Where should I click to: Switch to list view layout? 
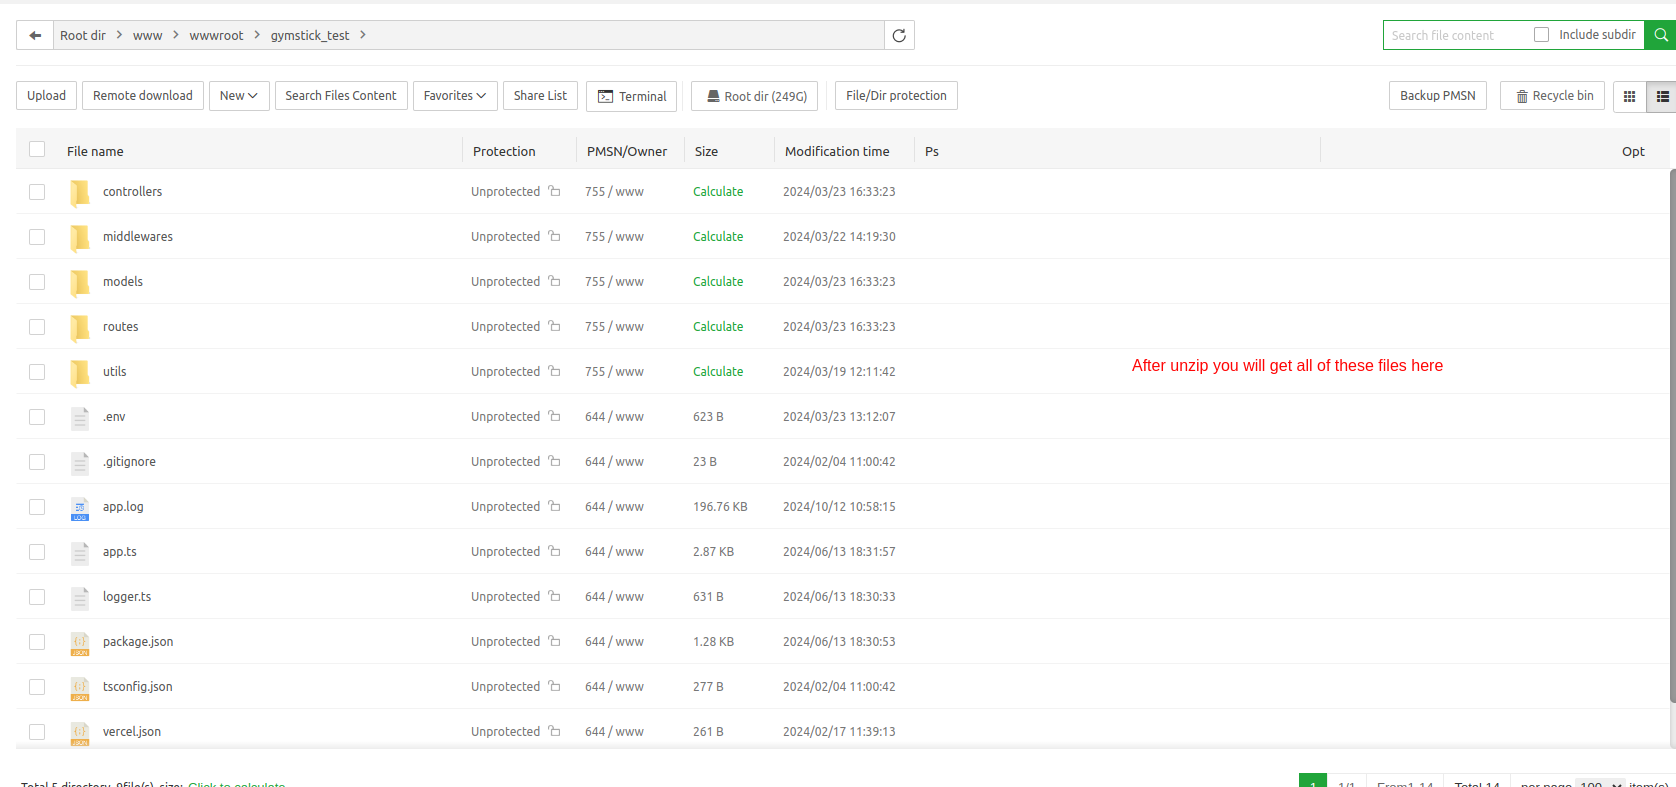tap(1662, 96)
